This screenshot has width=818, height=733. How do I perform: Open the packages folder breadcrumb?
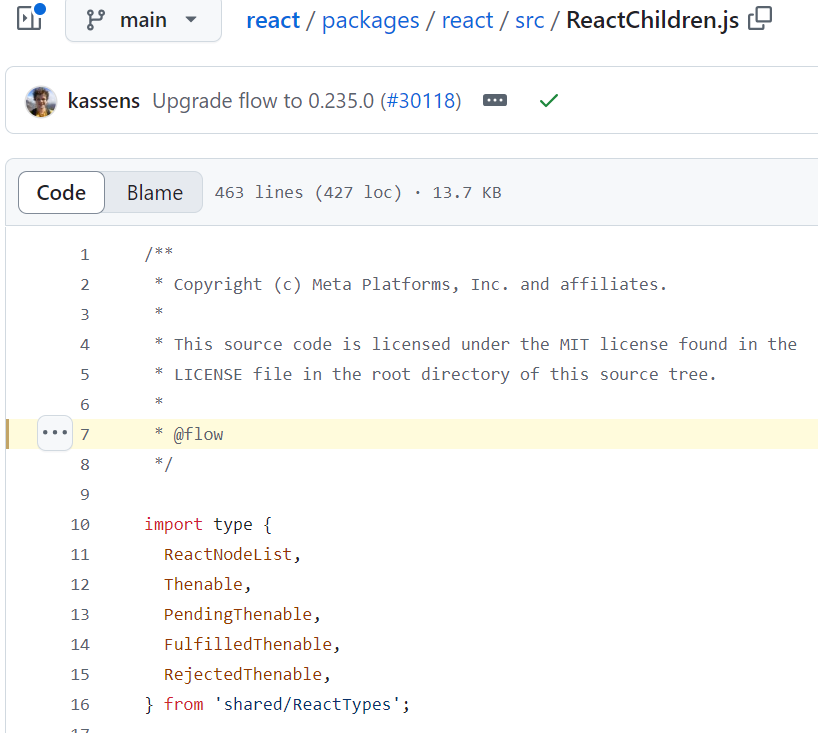pos(370,19)
